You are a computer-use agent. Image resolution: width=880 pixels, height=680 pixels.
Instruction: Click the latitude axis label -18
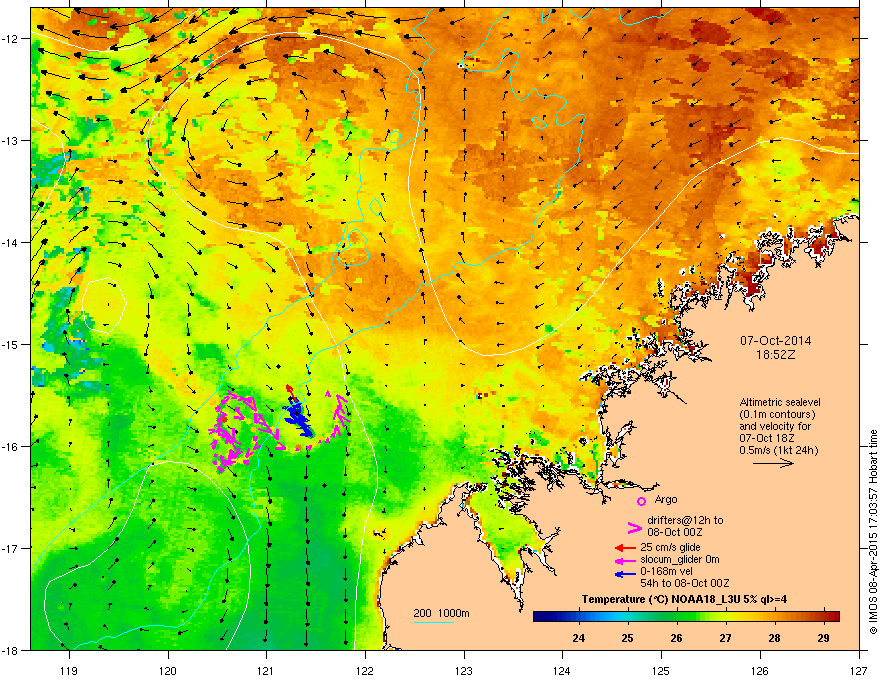tap(11, 650)
